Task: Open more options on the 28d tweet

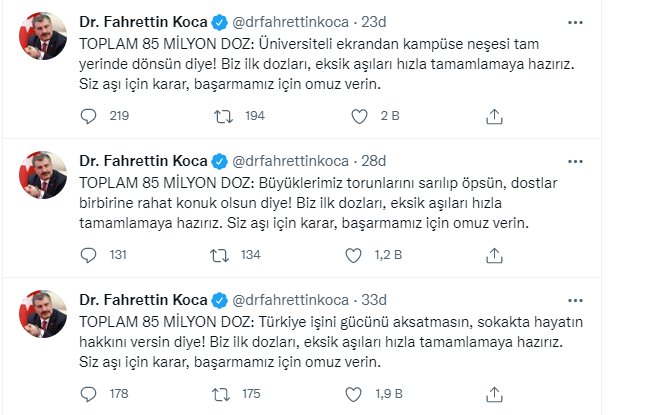Action: 575,161
